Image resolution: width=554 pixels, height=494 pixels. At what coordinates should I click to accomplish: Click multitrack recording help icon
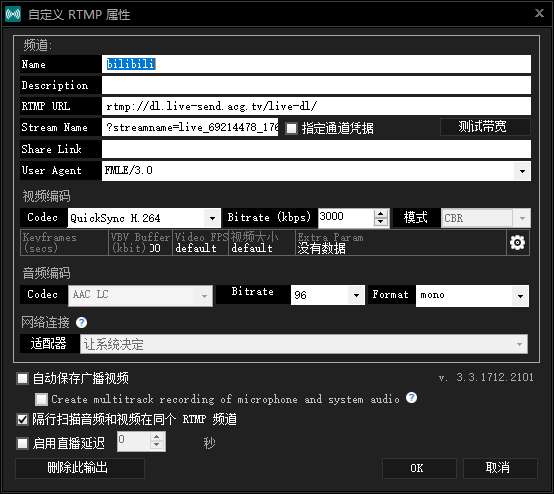411,398
